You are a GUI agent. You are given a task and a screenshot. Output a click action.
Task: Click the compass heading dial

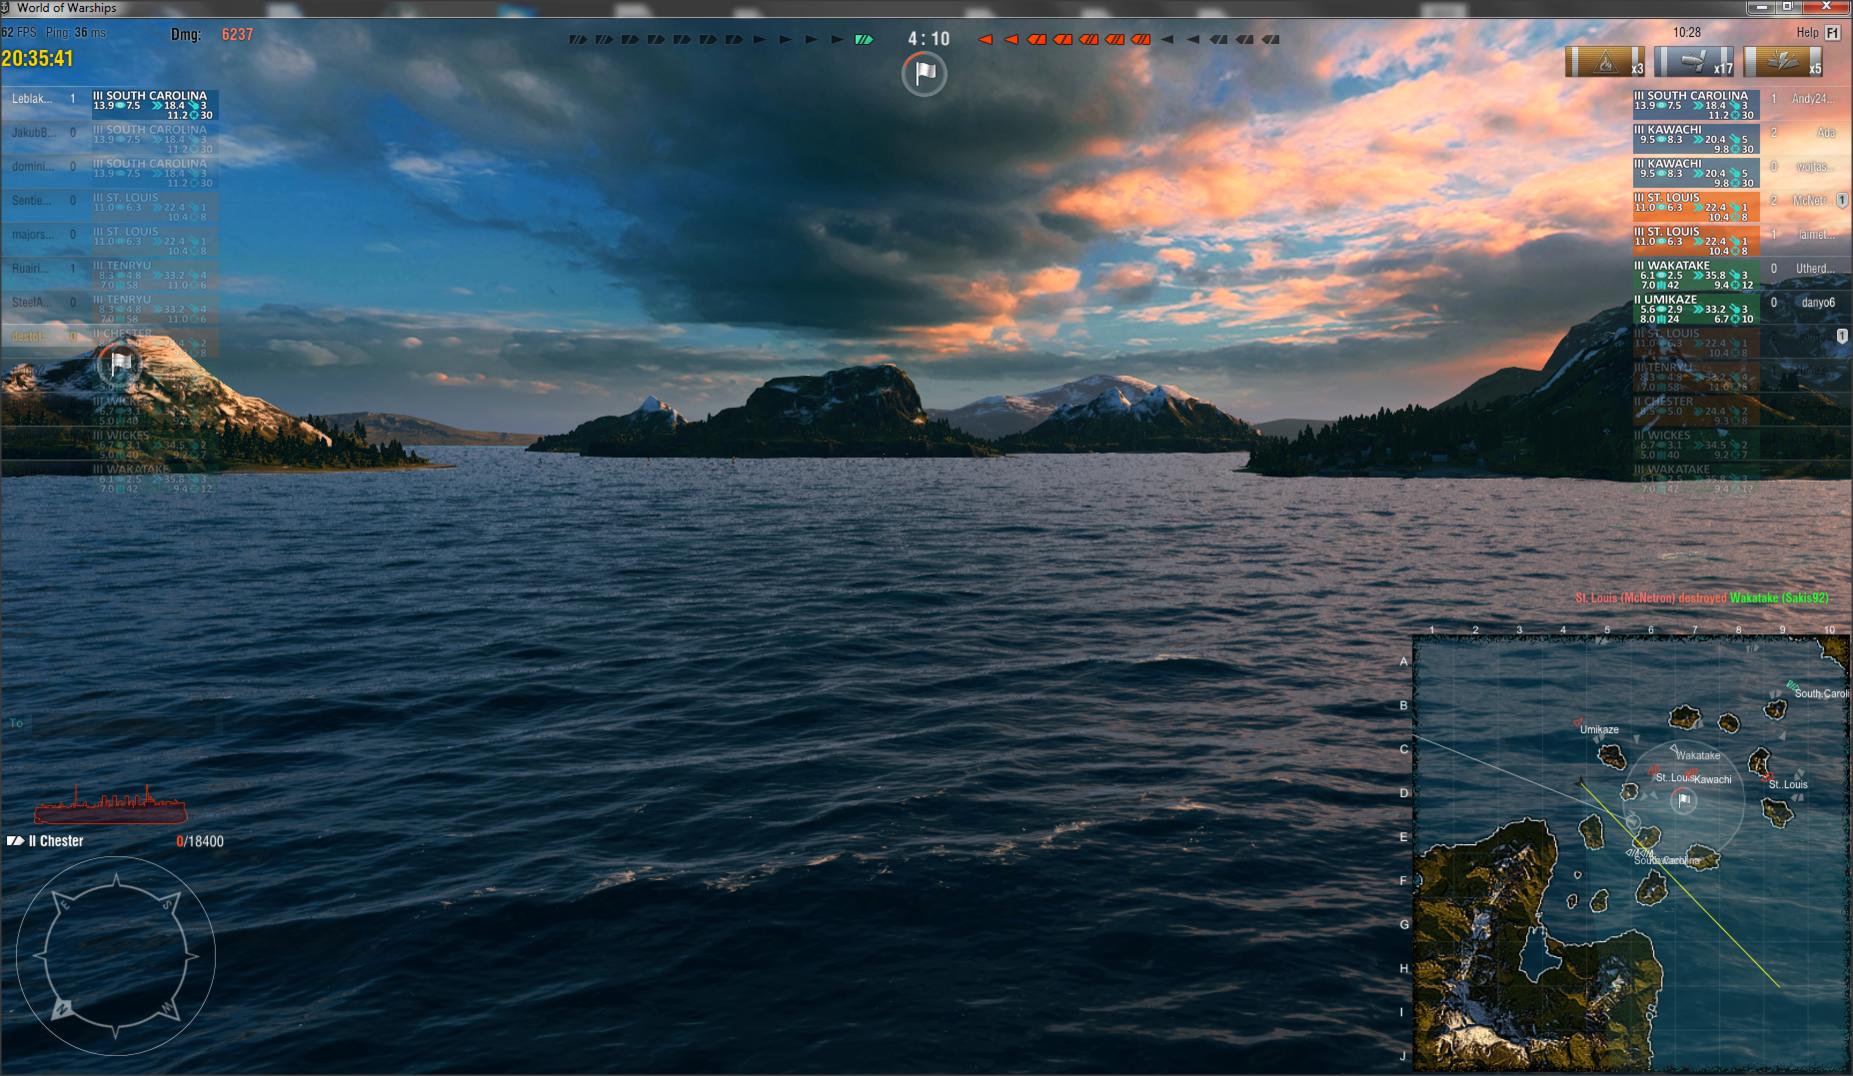tap(116, 955)
